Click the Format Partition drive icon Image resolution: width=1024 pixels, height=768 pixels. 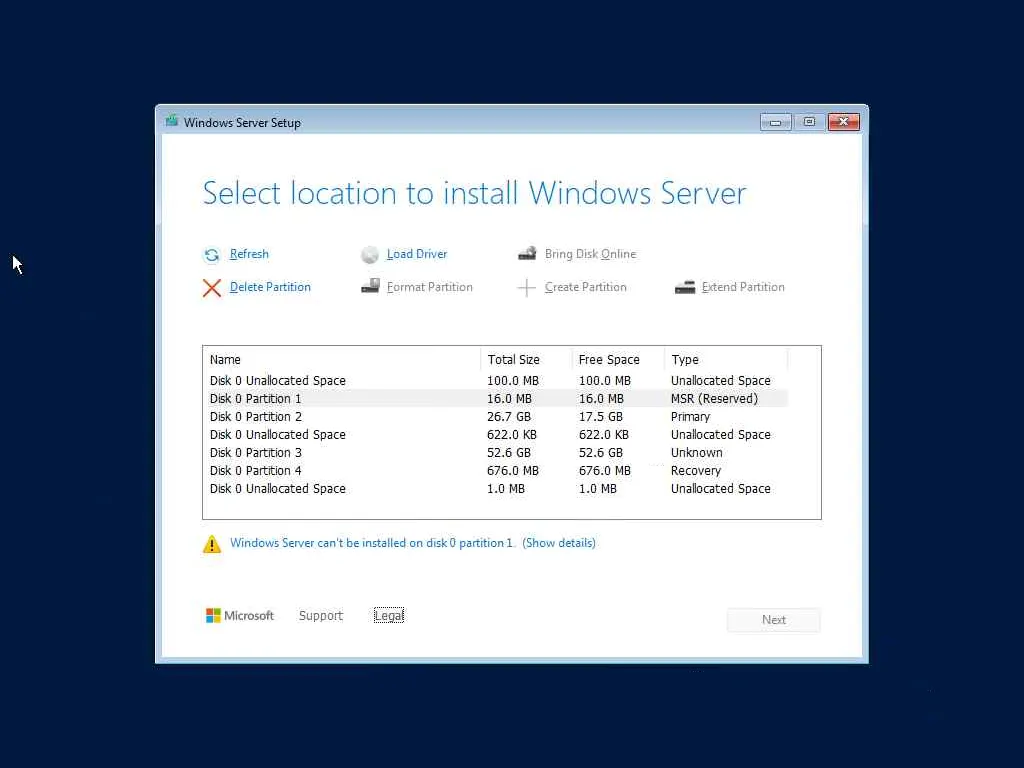[x=370, y=286]
